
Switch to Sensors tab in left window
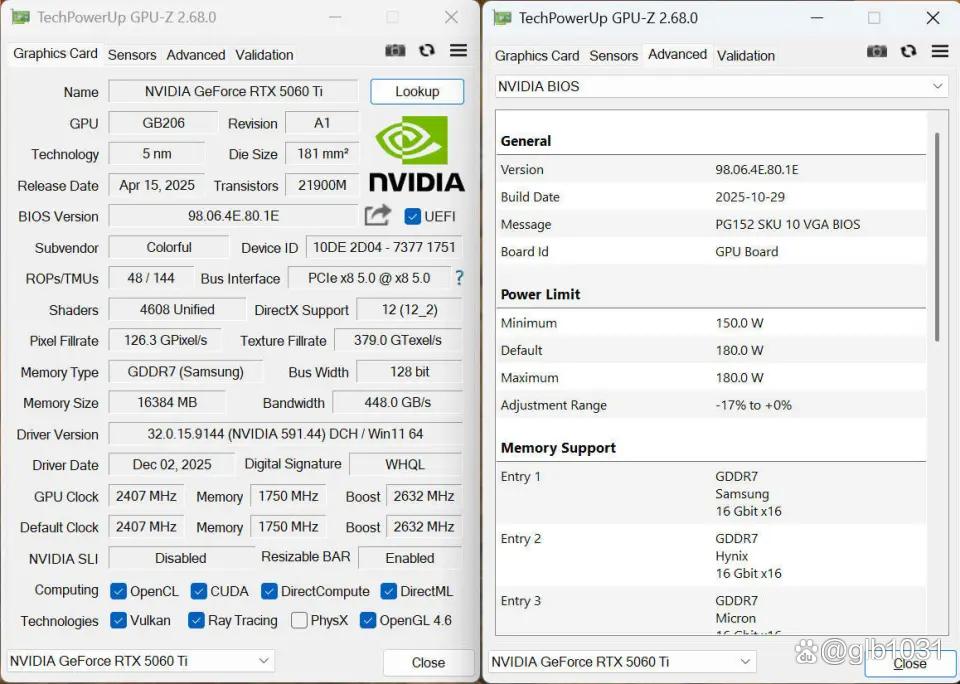tap(132, 55)
